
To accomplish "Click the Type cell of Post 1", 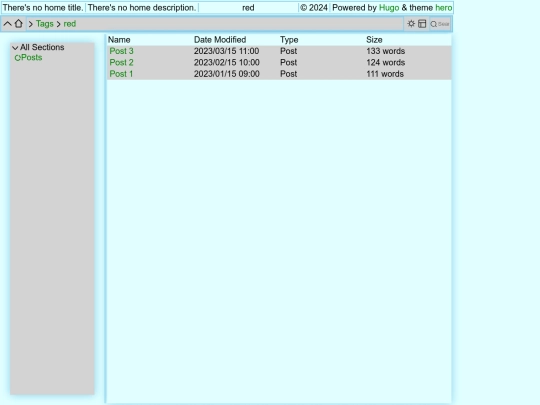I will coord(288,74).
